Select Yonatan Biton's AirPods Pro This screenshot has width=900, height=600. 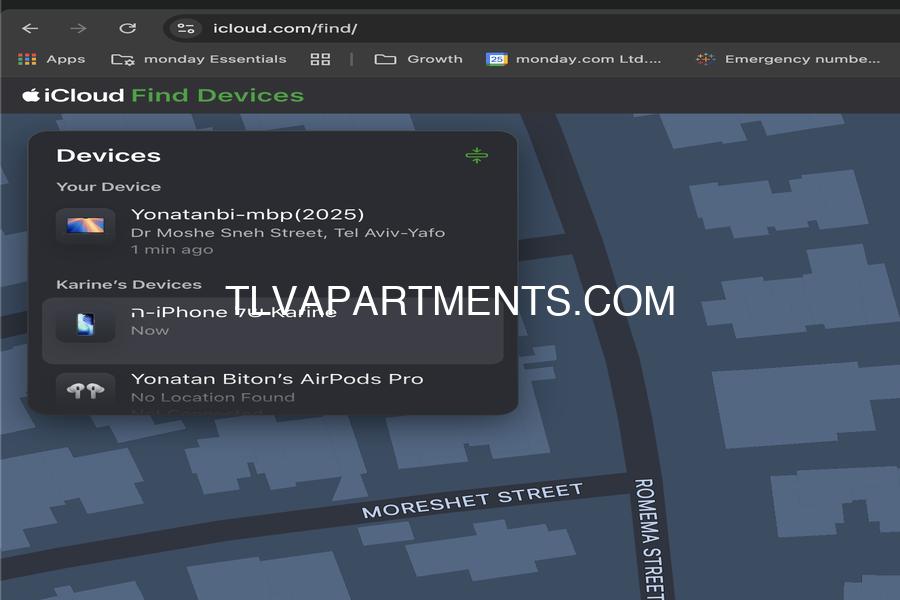(273, 389)
